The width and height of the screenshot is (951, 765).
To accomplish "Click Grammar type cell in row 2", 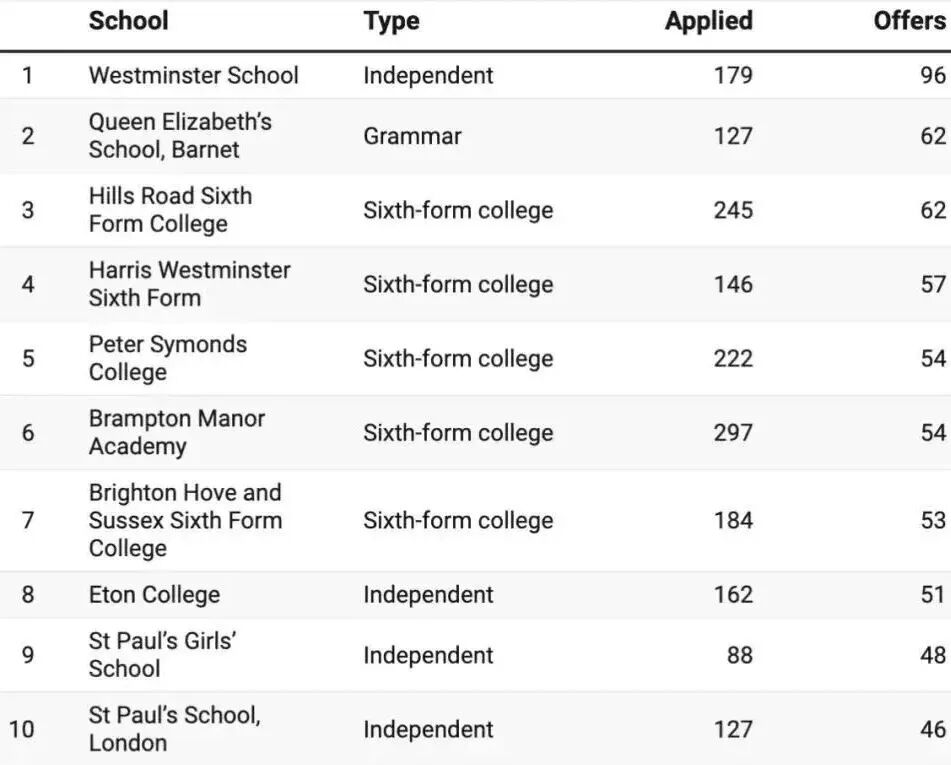I will [412, 136].
